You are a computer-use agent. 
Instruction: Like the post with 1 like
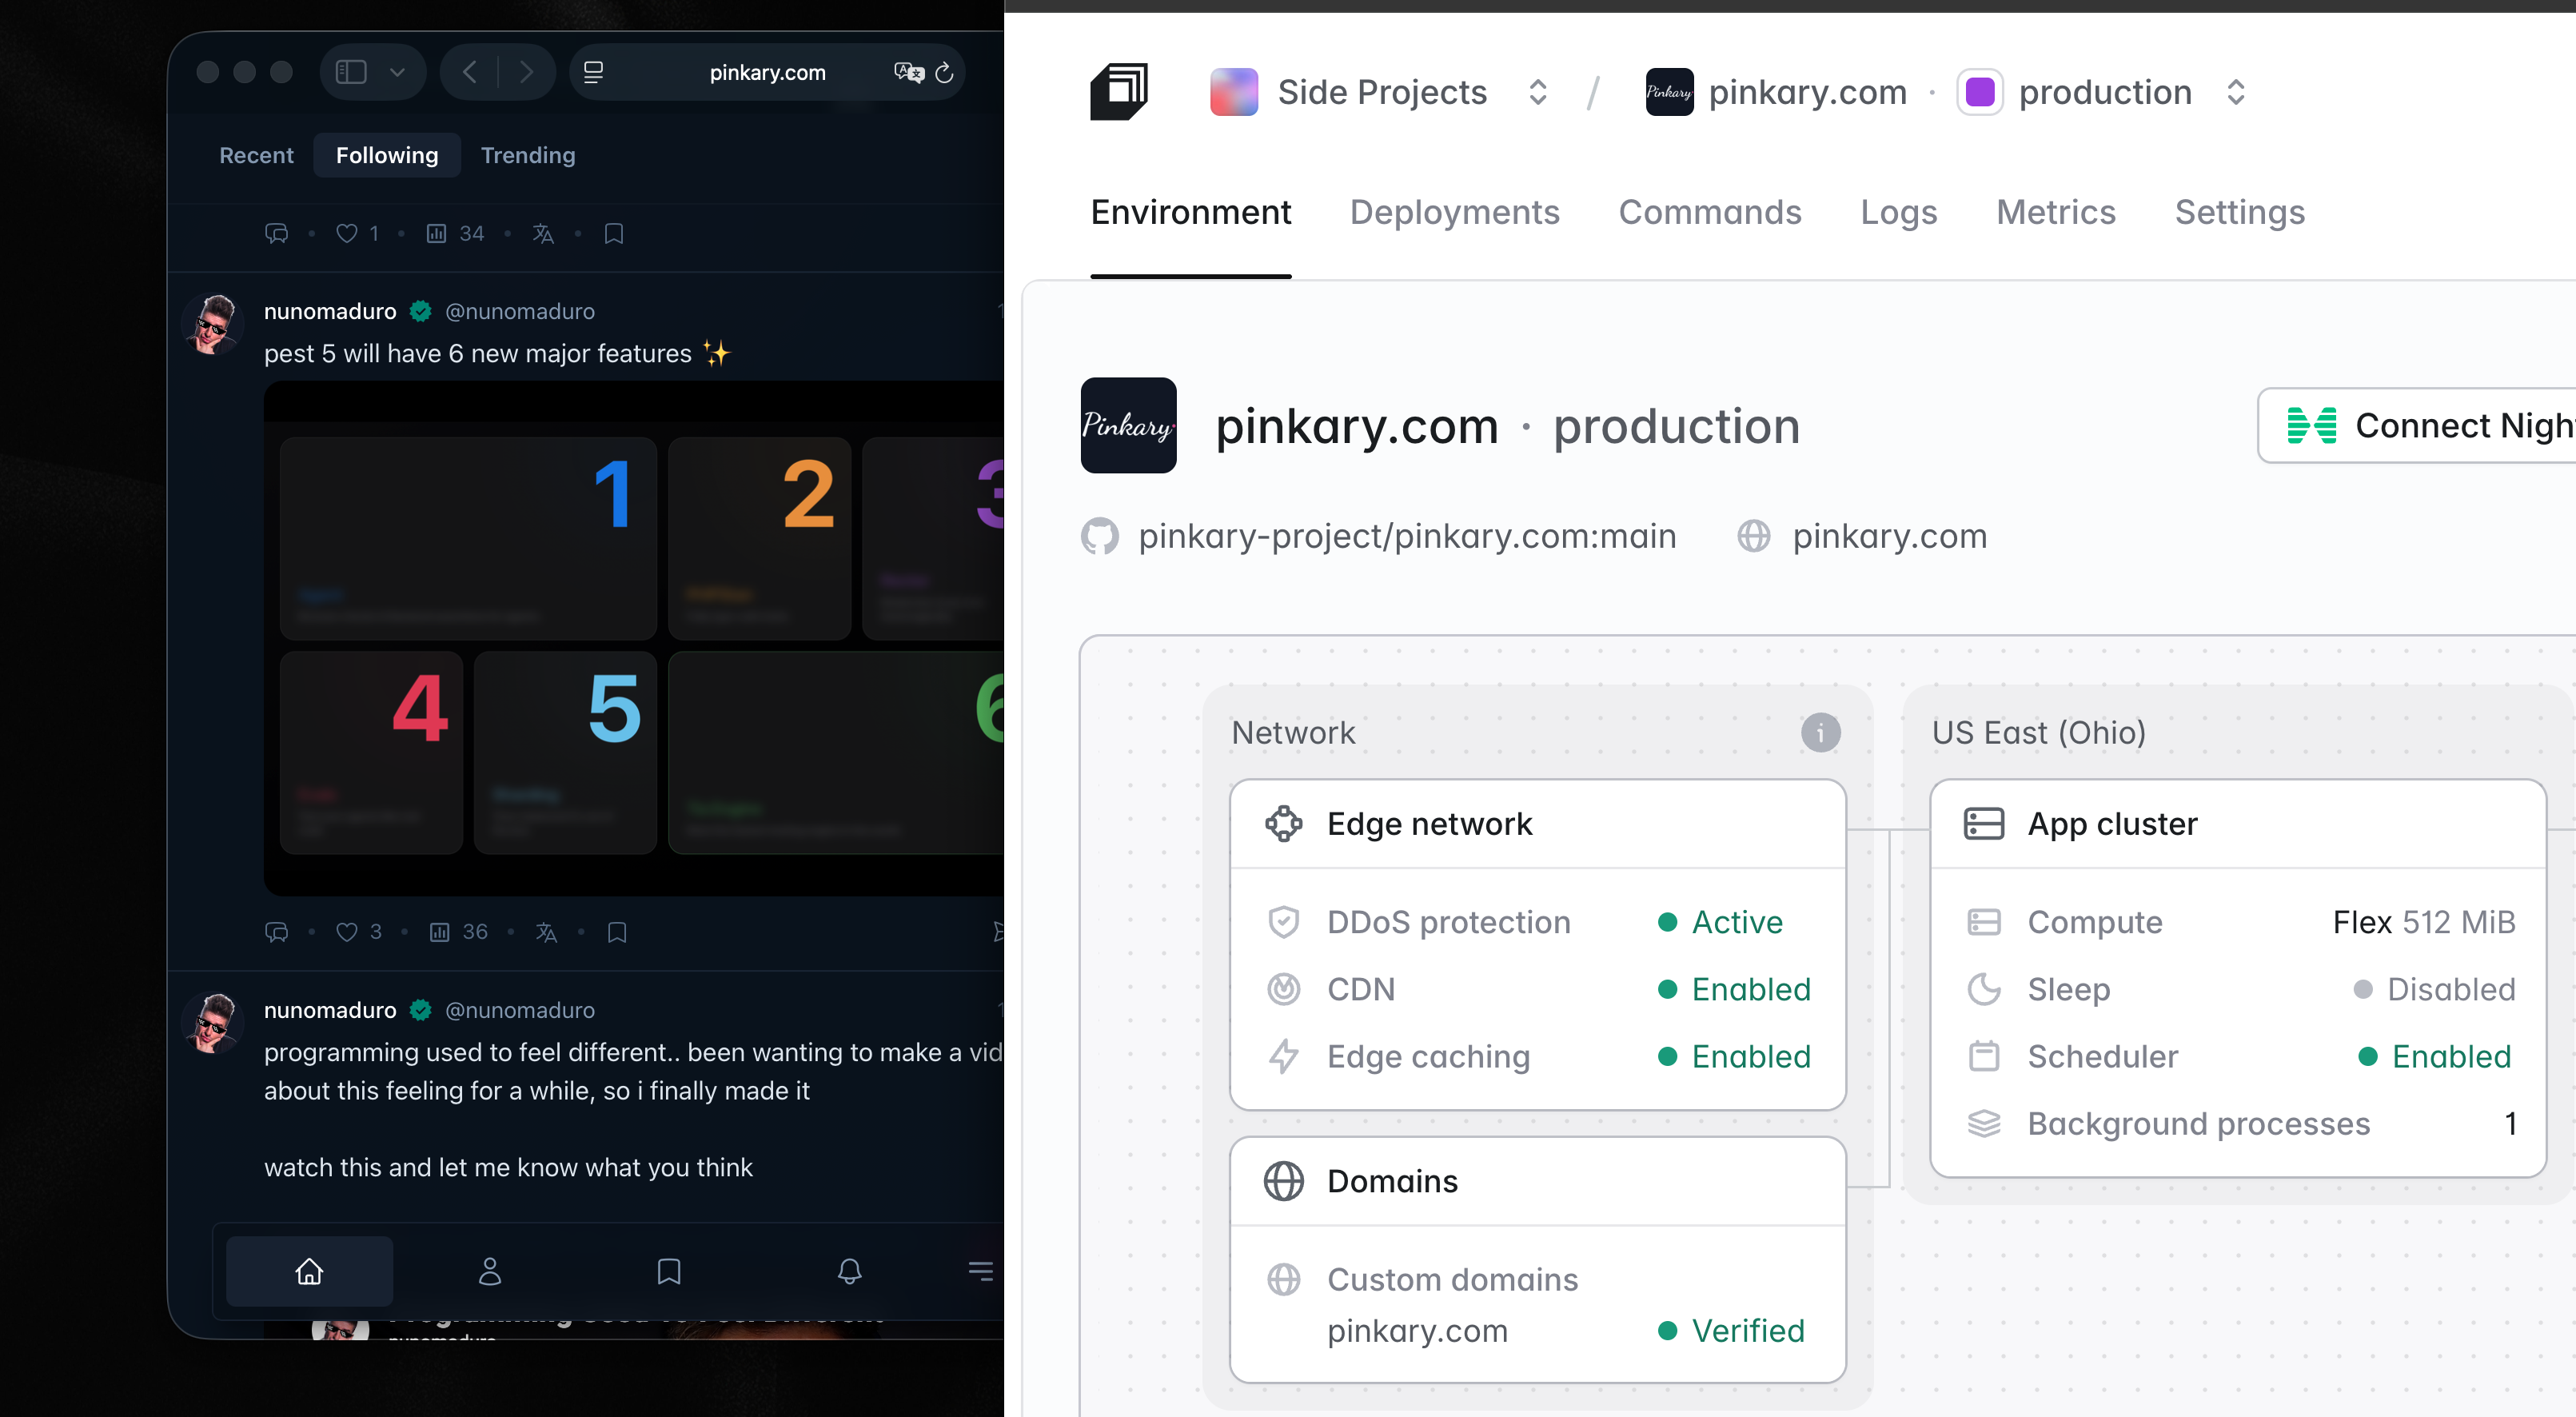[346, 233]
